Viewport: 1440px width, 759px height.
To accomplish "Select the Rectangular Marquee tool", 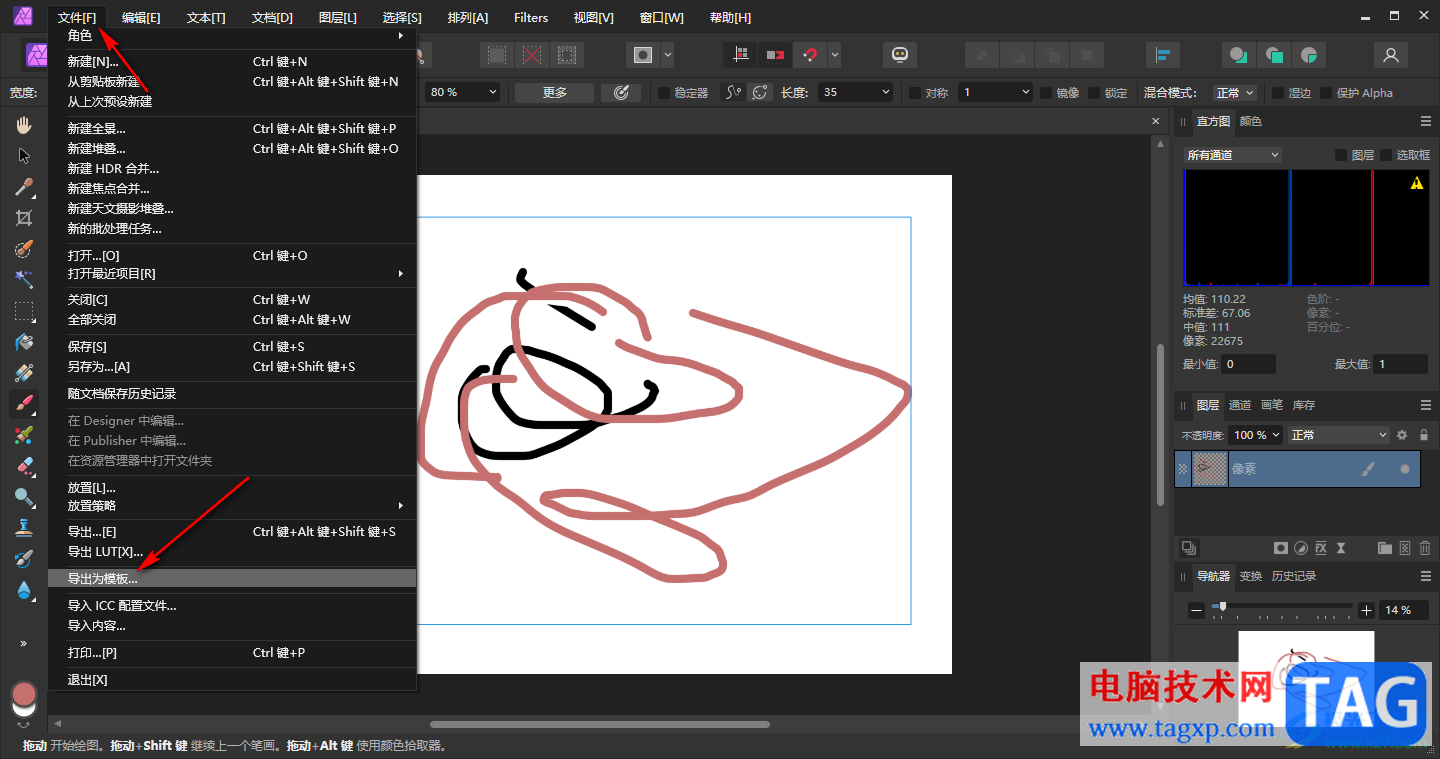I will tap(24, 311).
